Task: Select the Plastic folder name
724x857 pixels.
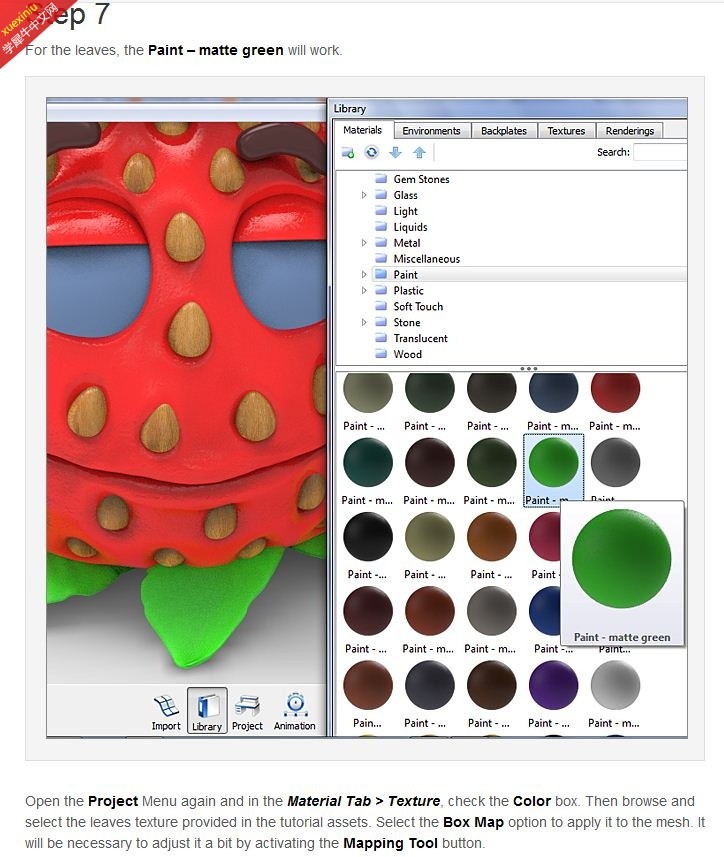Action: pyautogui.click(x=409, y=290)
